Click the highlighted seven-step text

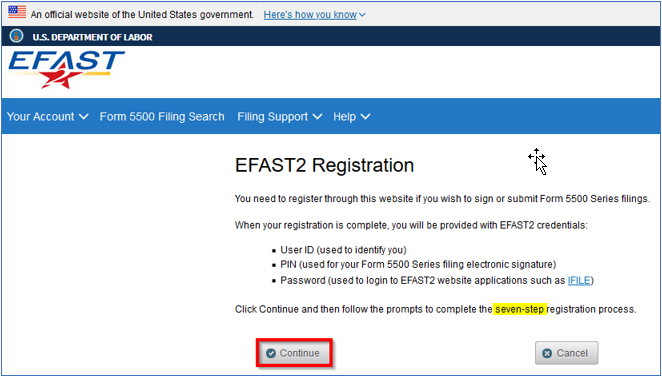point(520,309)
